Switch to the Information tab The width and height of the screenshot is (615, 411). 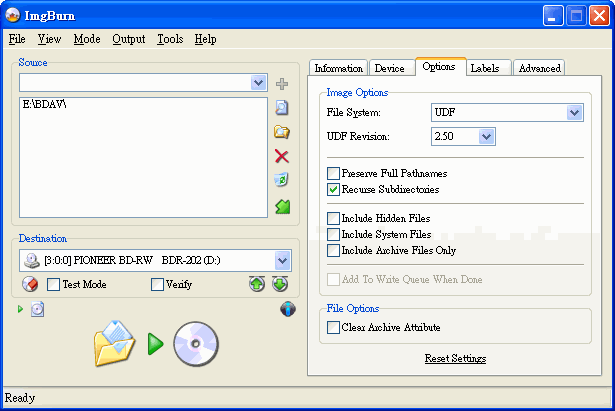coord(338,68)
